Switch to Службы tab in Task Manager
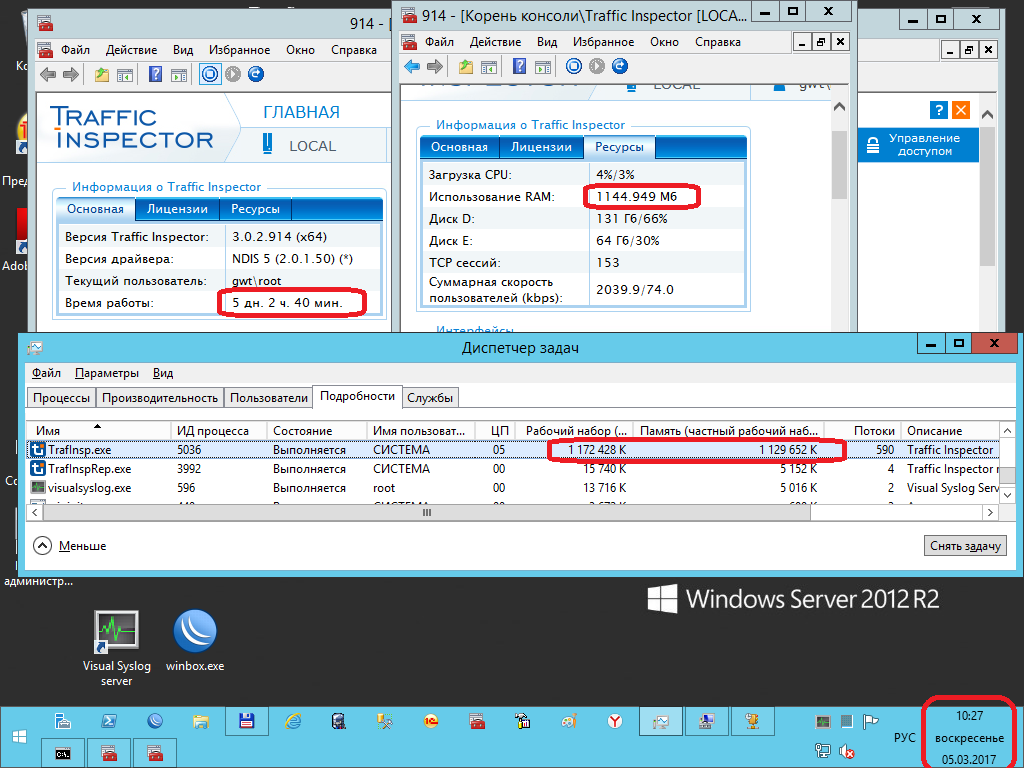This screenshot has width=1024, height=768. [x=430, y=398]
